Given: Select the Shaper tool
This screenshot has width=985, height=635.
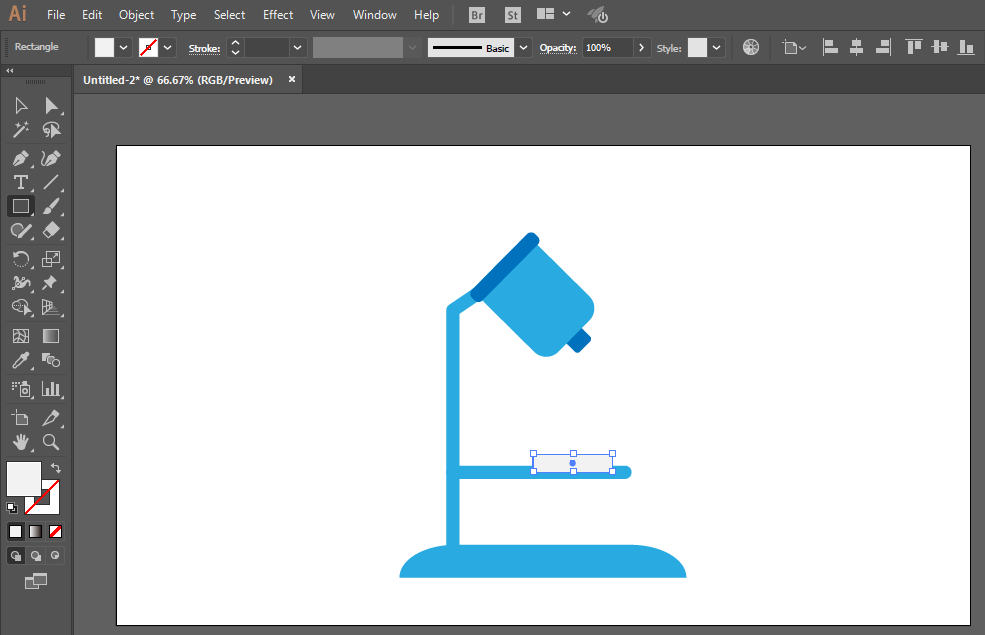Looking at the screenshot, I should click(21, 231).
